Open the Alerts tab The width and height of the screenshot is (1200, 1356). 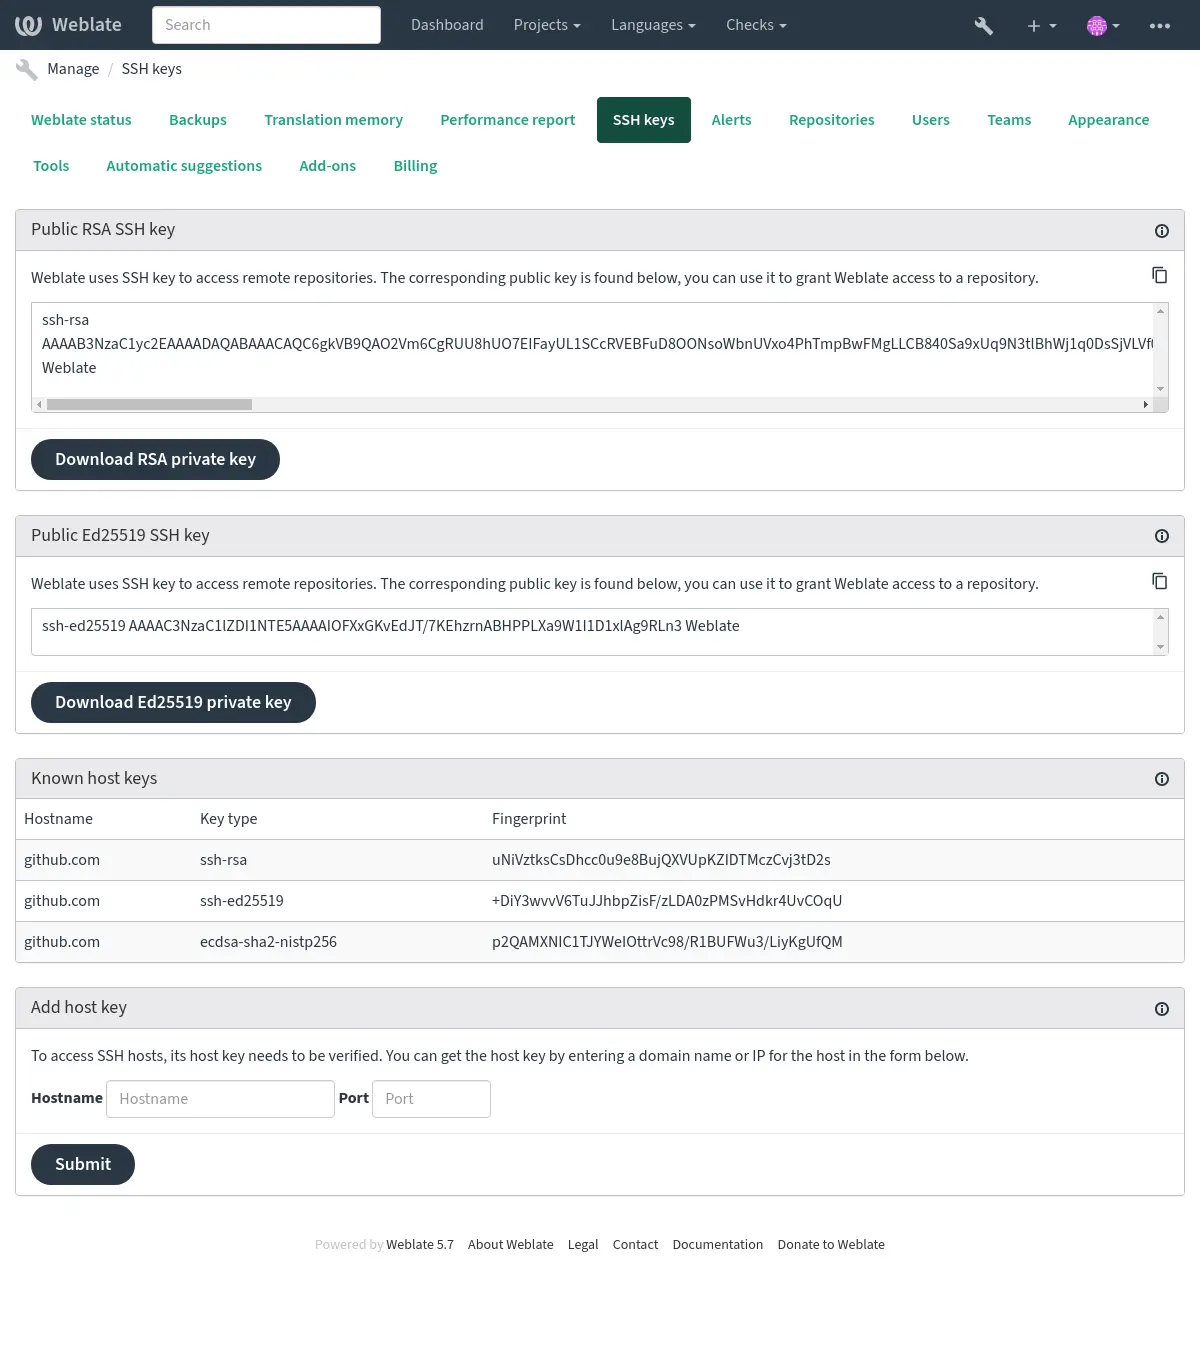tap(731, 120)
